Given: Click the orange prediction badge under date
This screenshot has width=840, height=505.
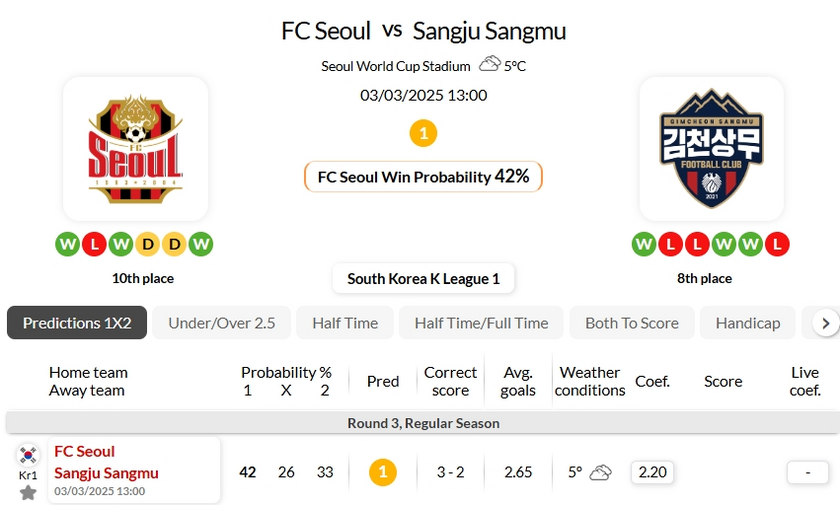Looking at the screenshot, I should (x=423, y=133).
